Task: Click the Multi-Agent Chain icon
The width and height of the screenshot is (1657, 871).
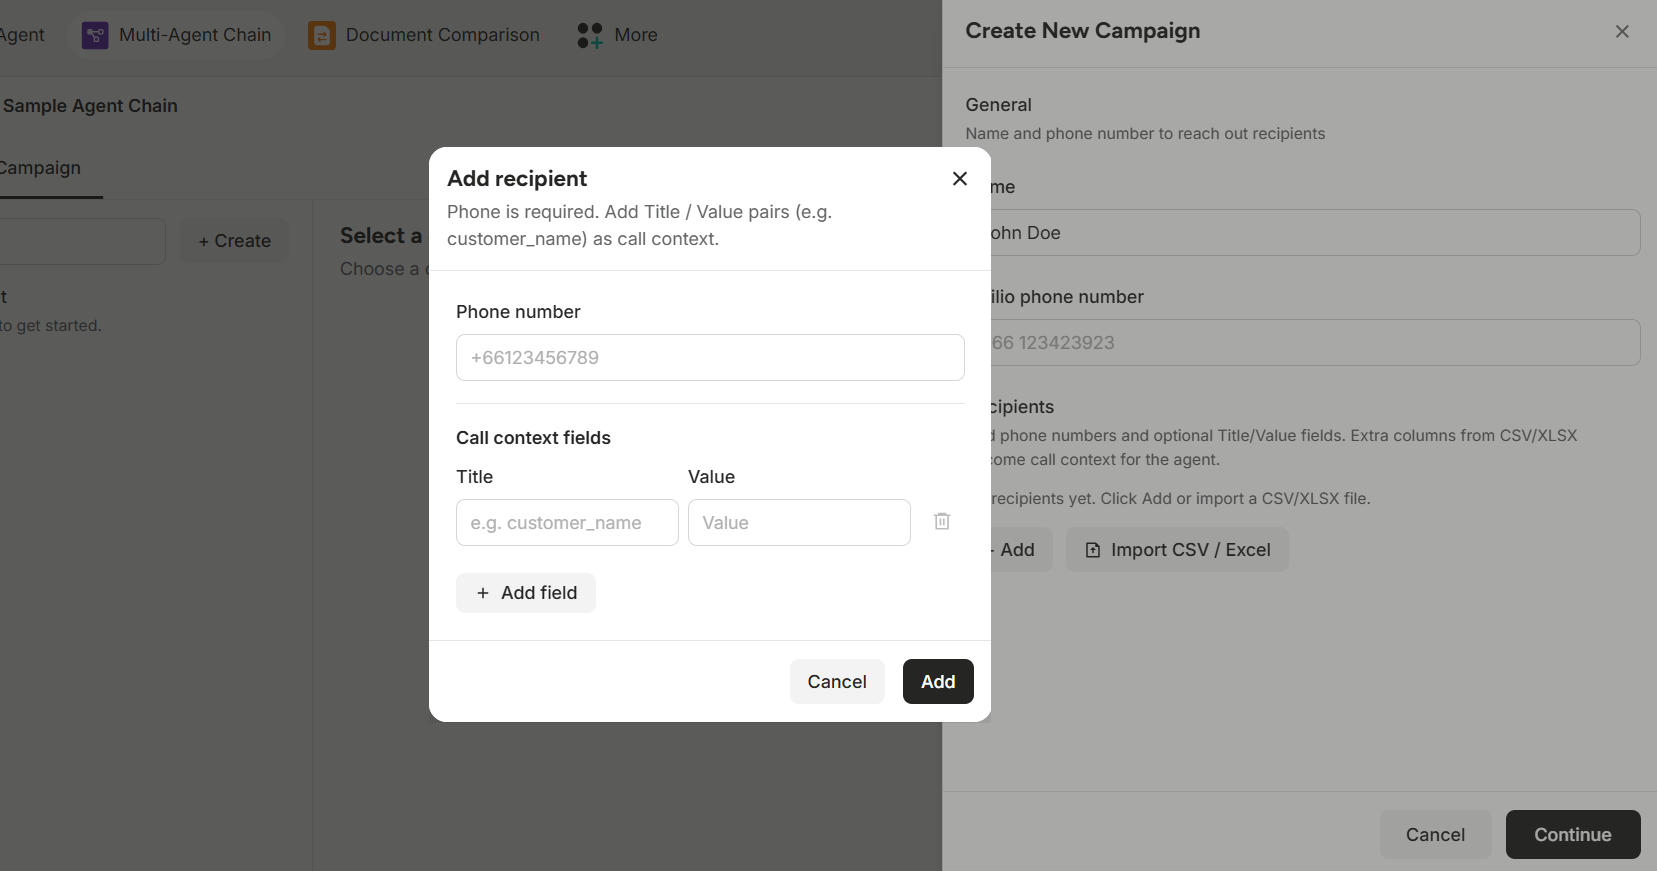Action: click(95, 36)
